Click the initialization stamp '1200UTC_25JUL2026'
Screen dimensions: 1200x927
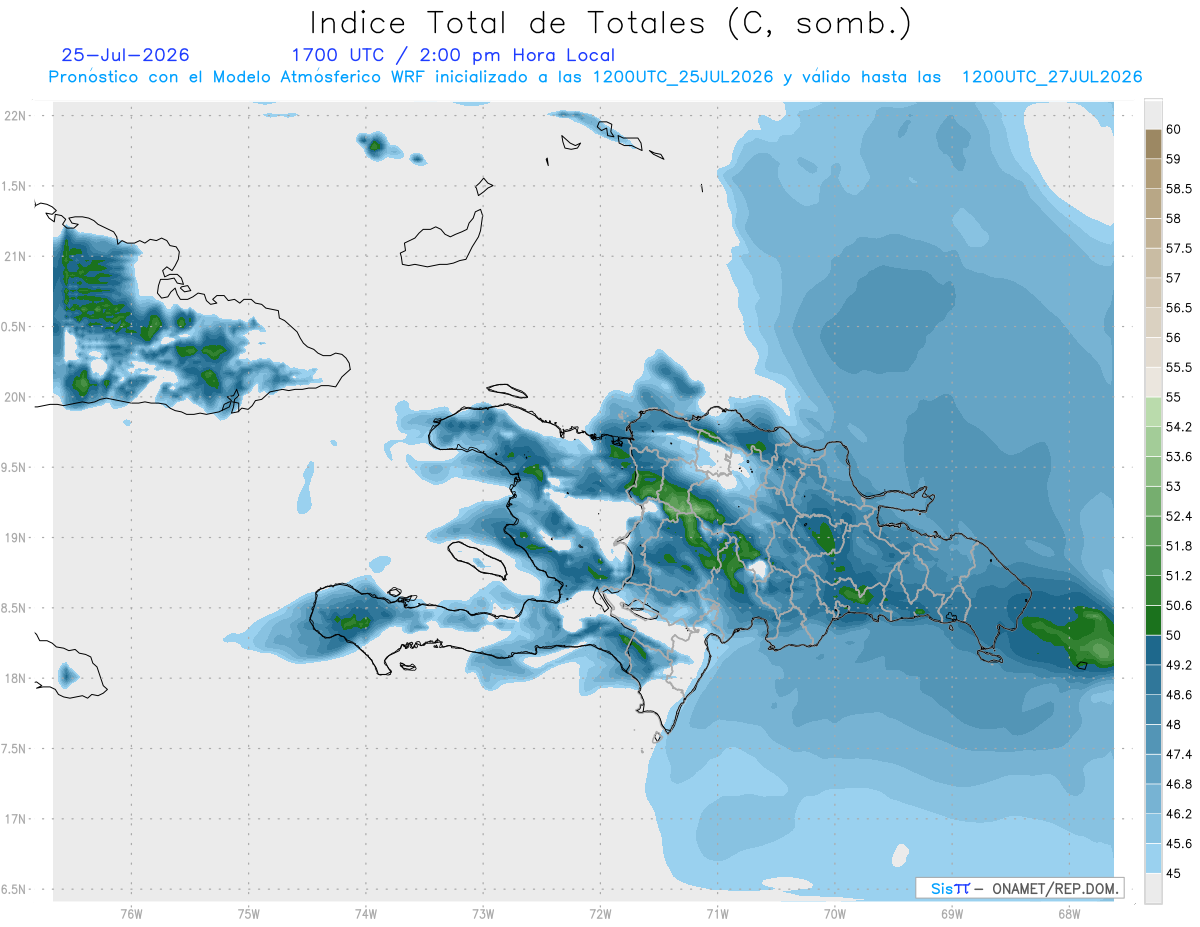[x=683, y=77]
